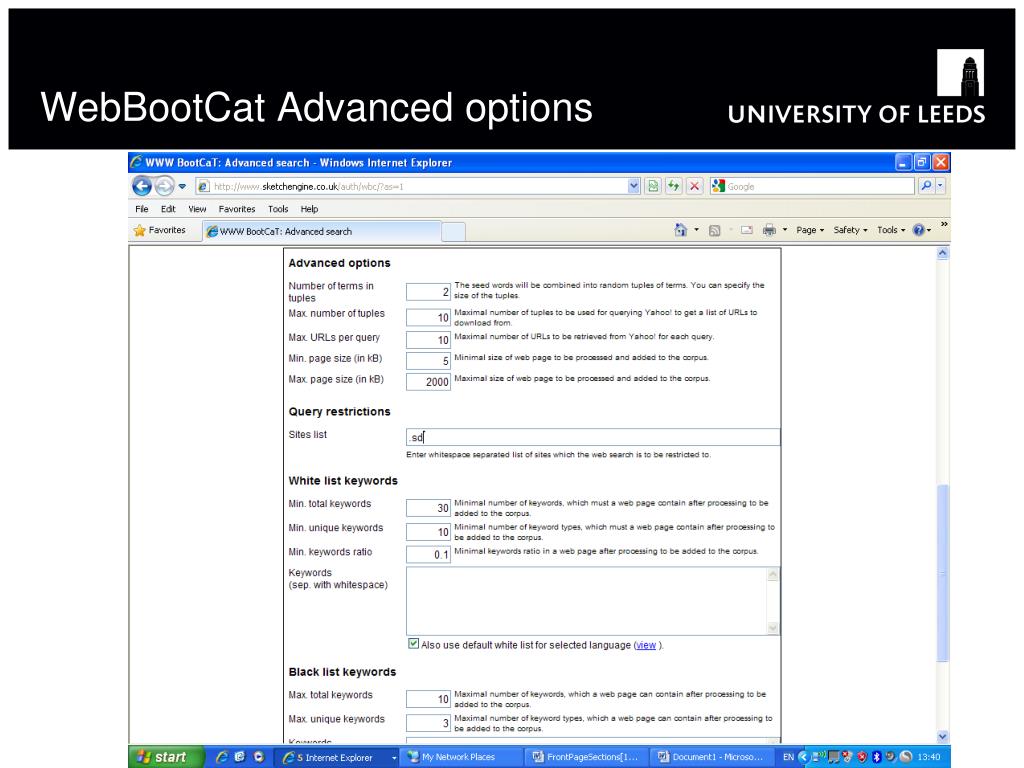This screenshot has height=768, width=1024.
Task: Click the browser Back arrow button
Action: pos(142,186)
